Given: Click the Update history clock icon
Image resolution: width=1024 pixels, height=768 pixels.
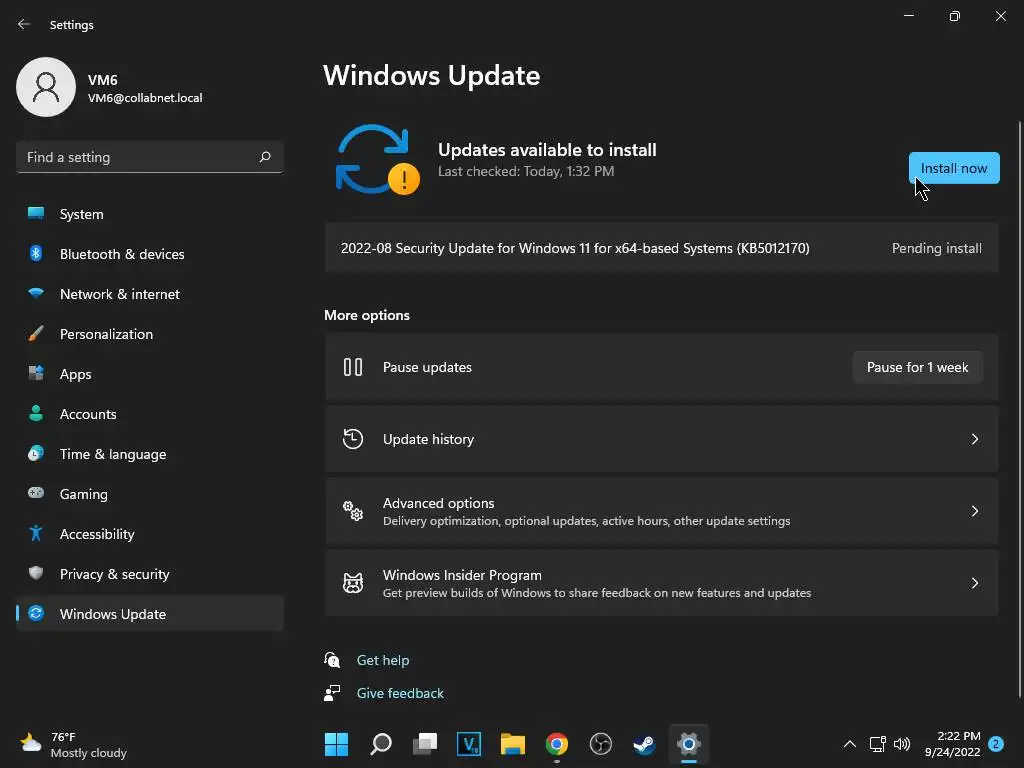Looking at the screenshot, I should (x=353, y=439).
